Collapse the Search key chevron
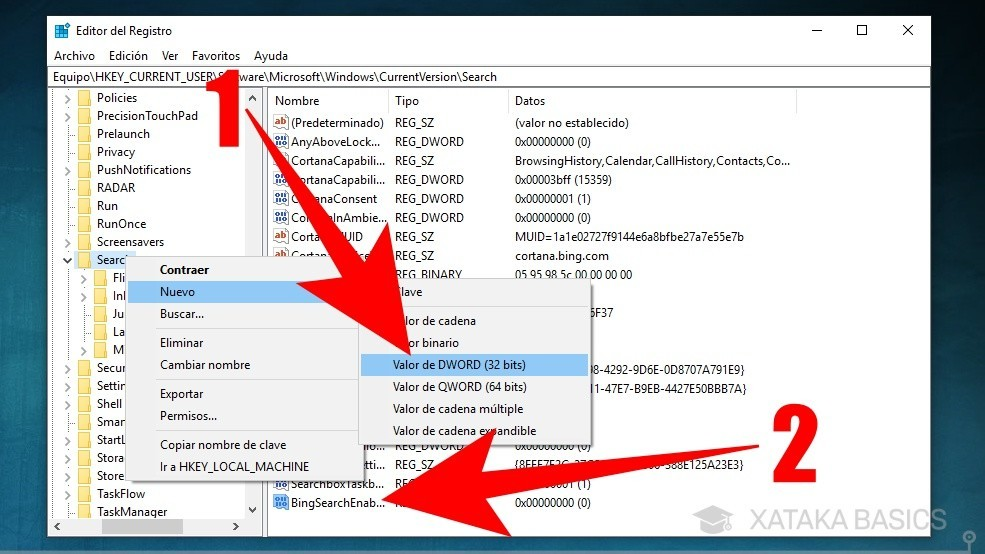The width and height of the screenshot is (985, 554). tap(67, 260)
